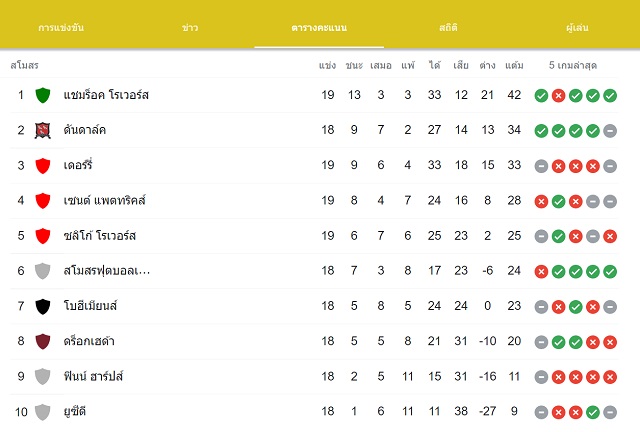Click the สโมสร column header
The height and width of the screenshot is (432, 640).
coord(24,65)
